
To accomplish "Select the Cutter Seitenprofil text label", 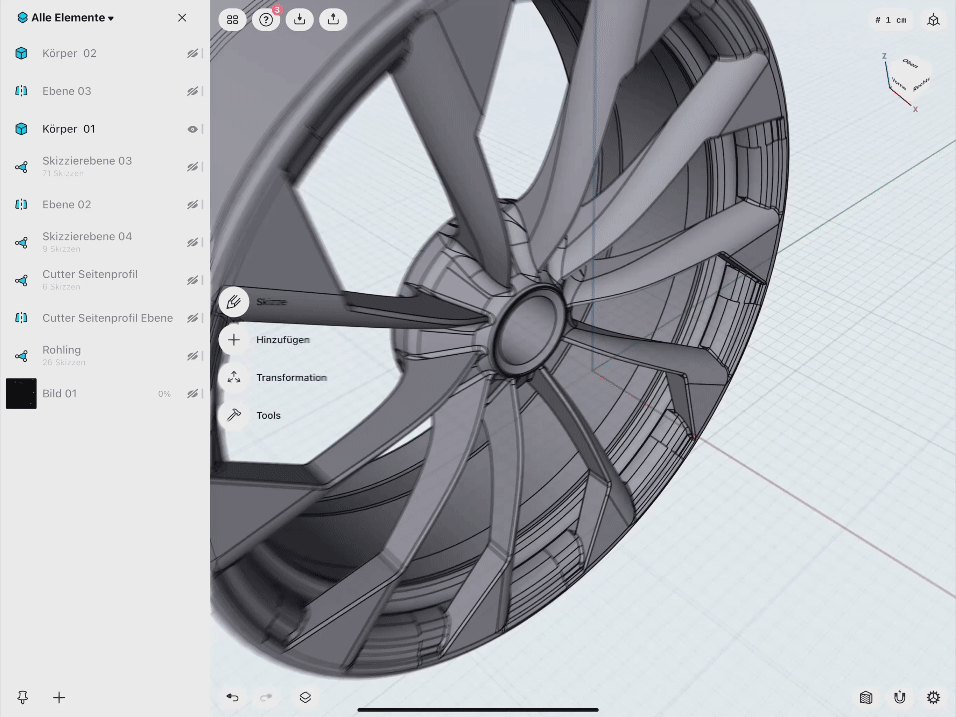I will [90, 274].
